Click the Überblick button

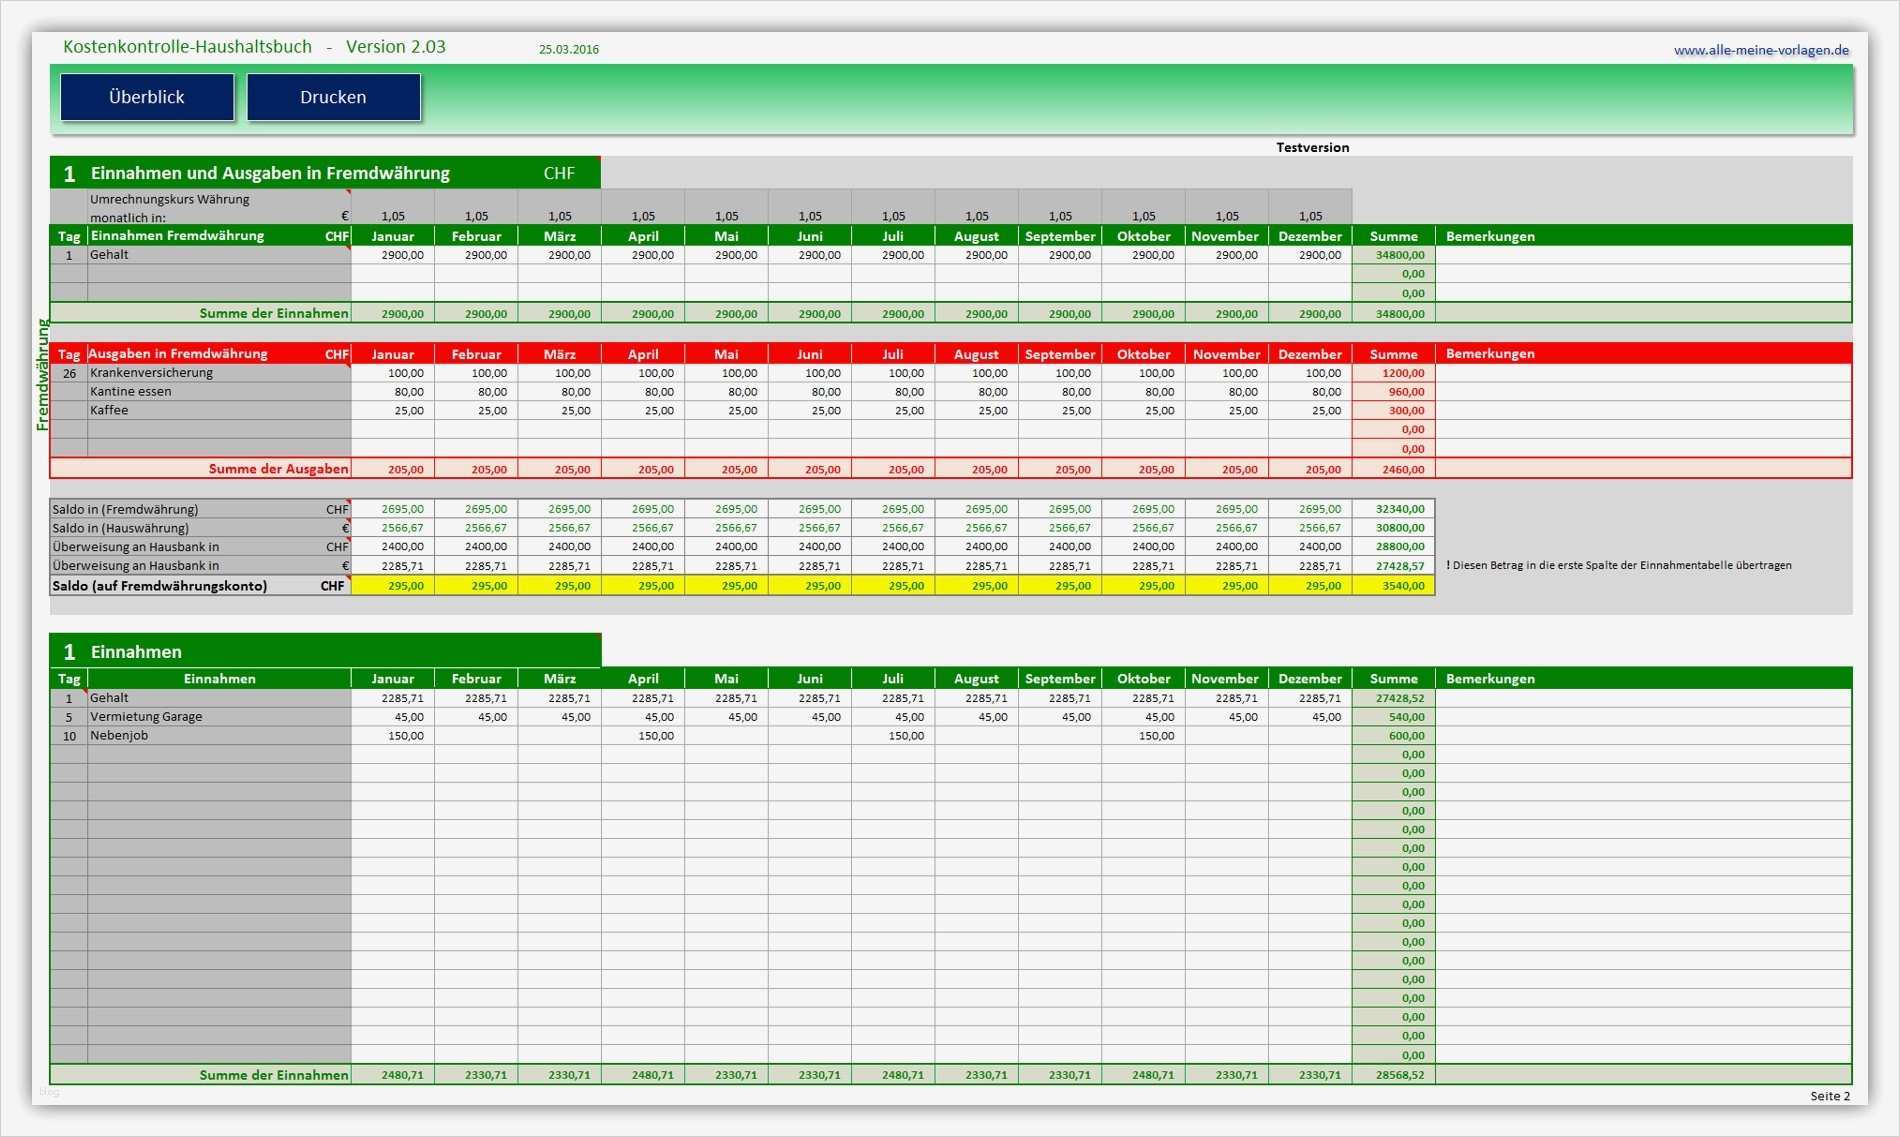click(x=146, y=97)
